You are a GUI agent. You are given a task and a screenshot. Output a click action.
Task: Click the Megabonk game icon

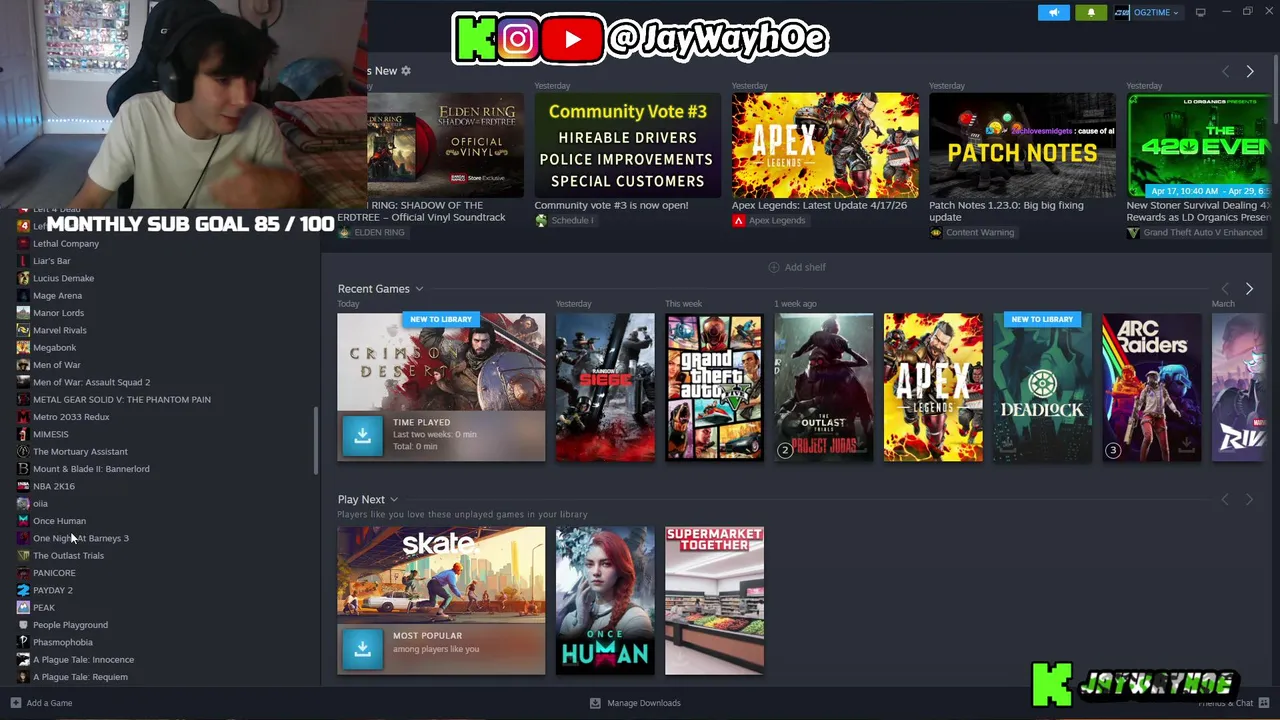23,347
